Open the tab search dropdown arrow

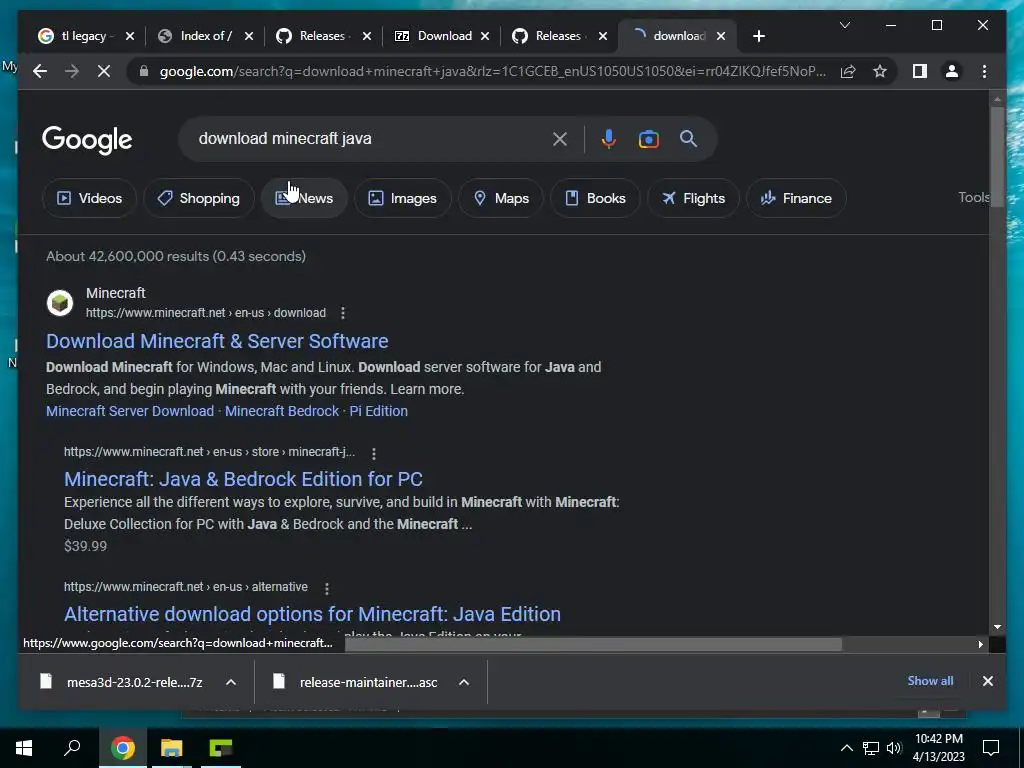[844, 25]
